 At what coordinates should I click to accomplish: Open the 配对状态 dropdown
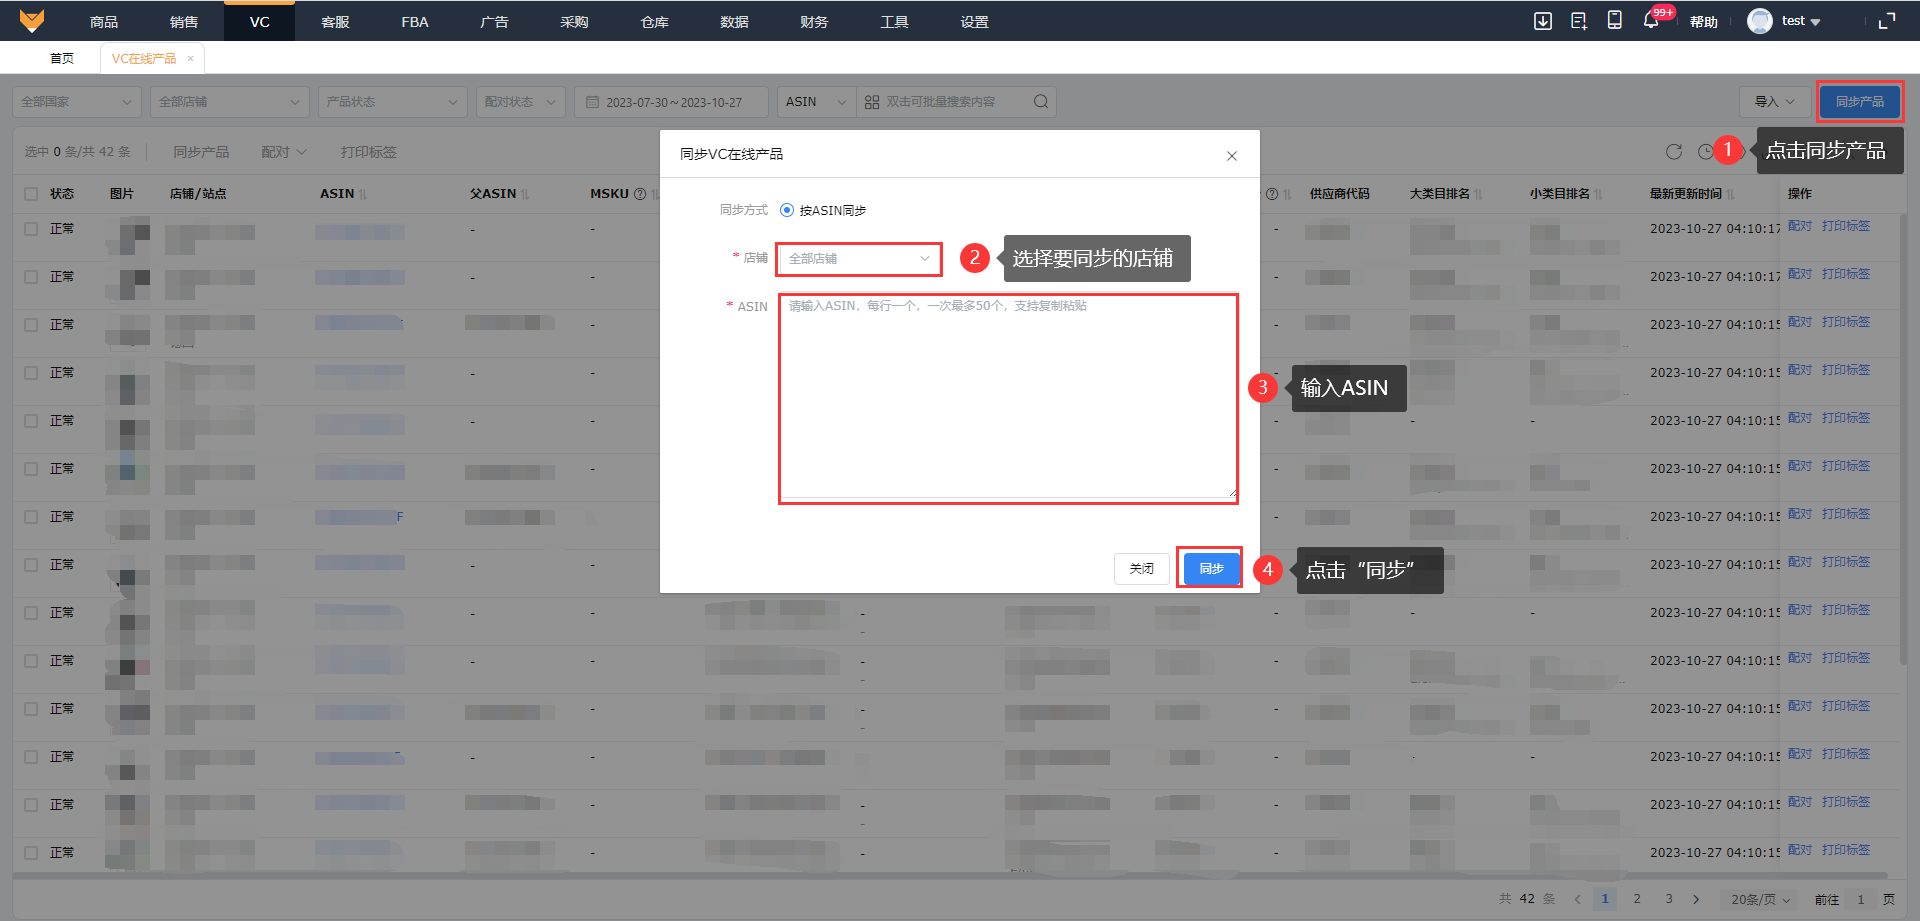pos(521,102)
